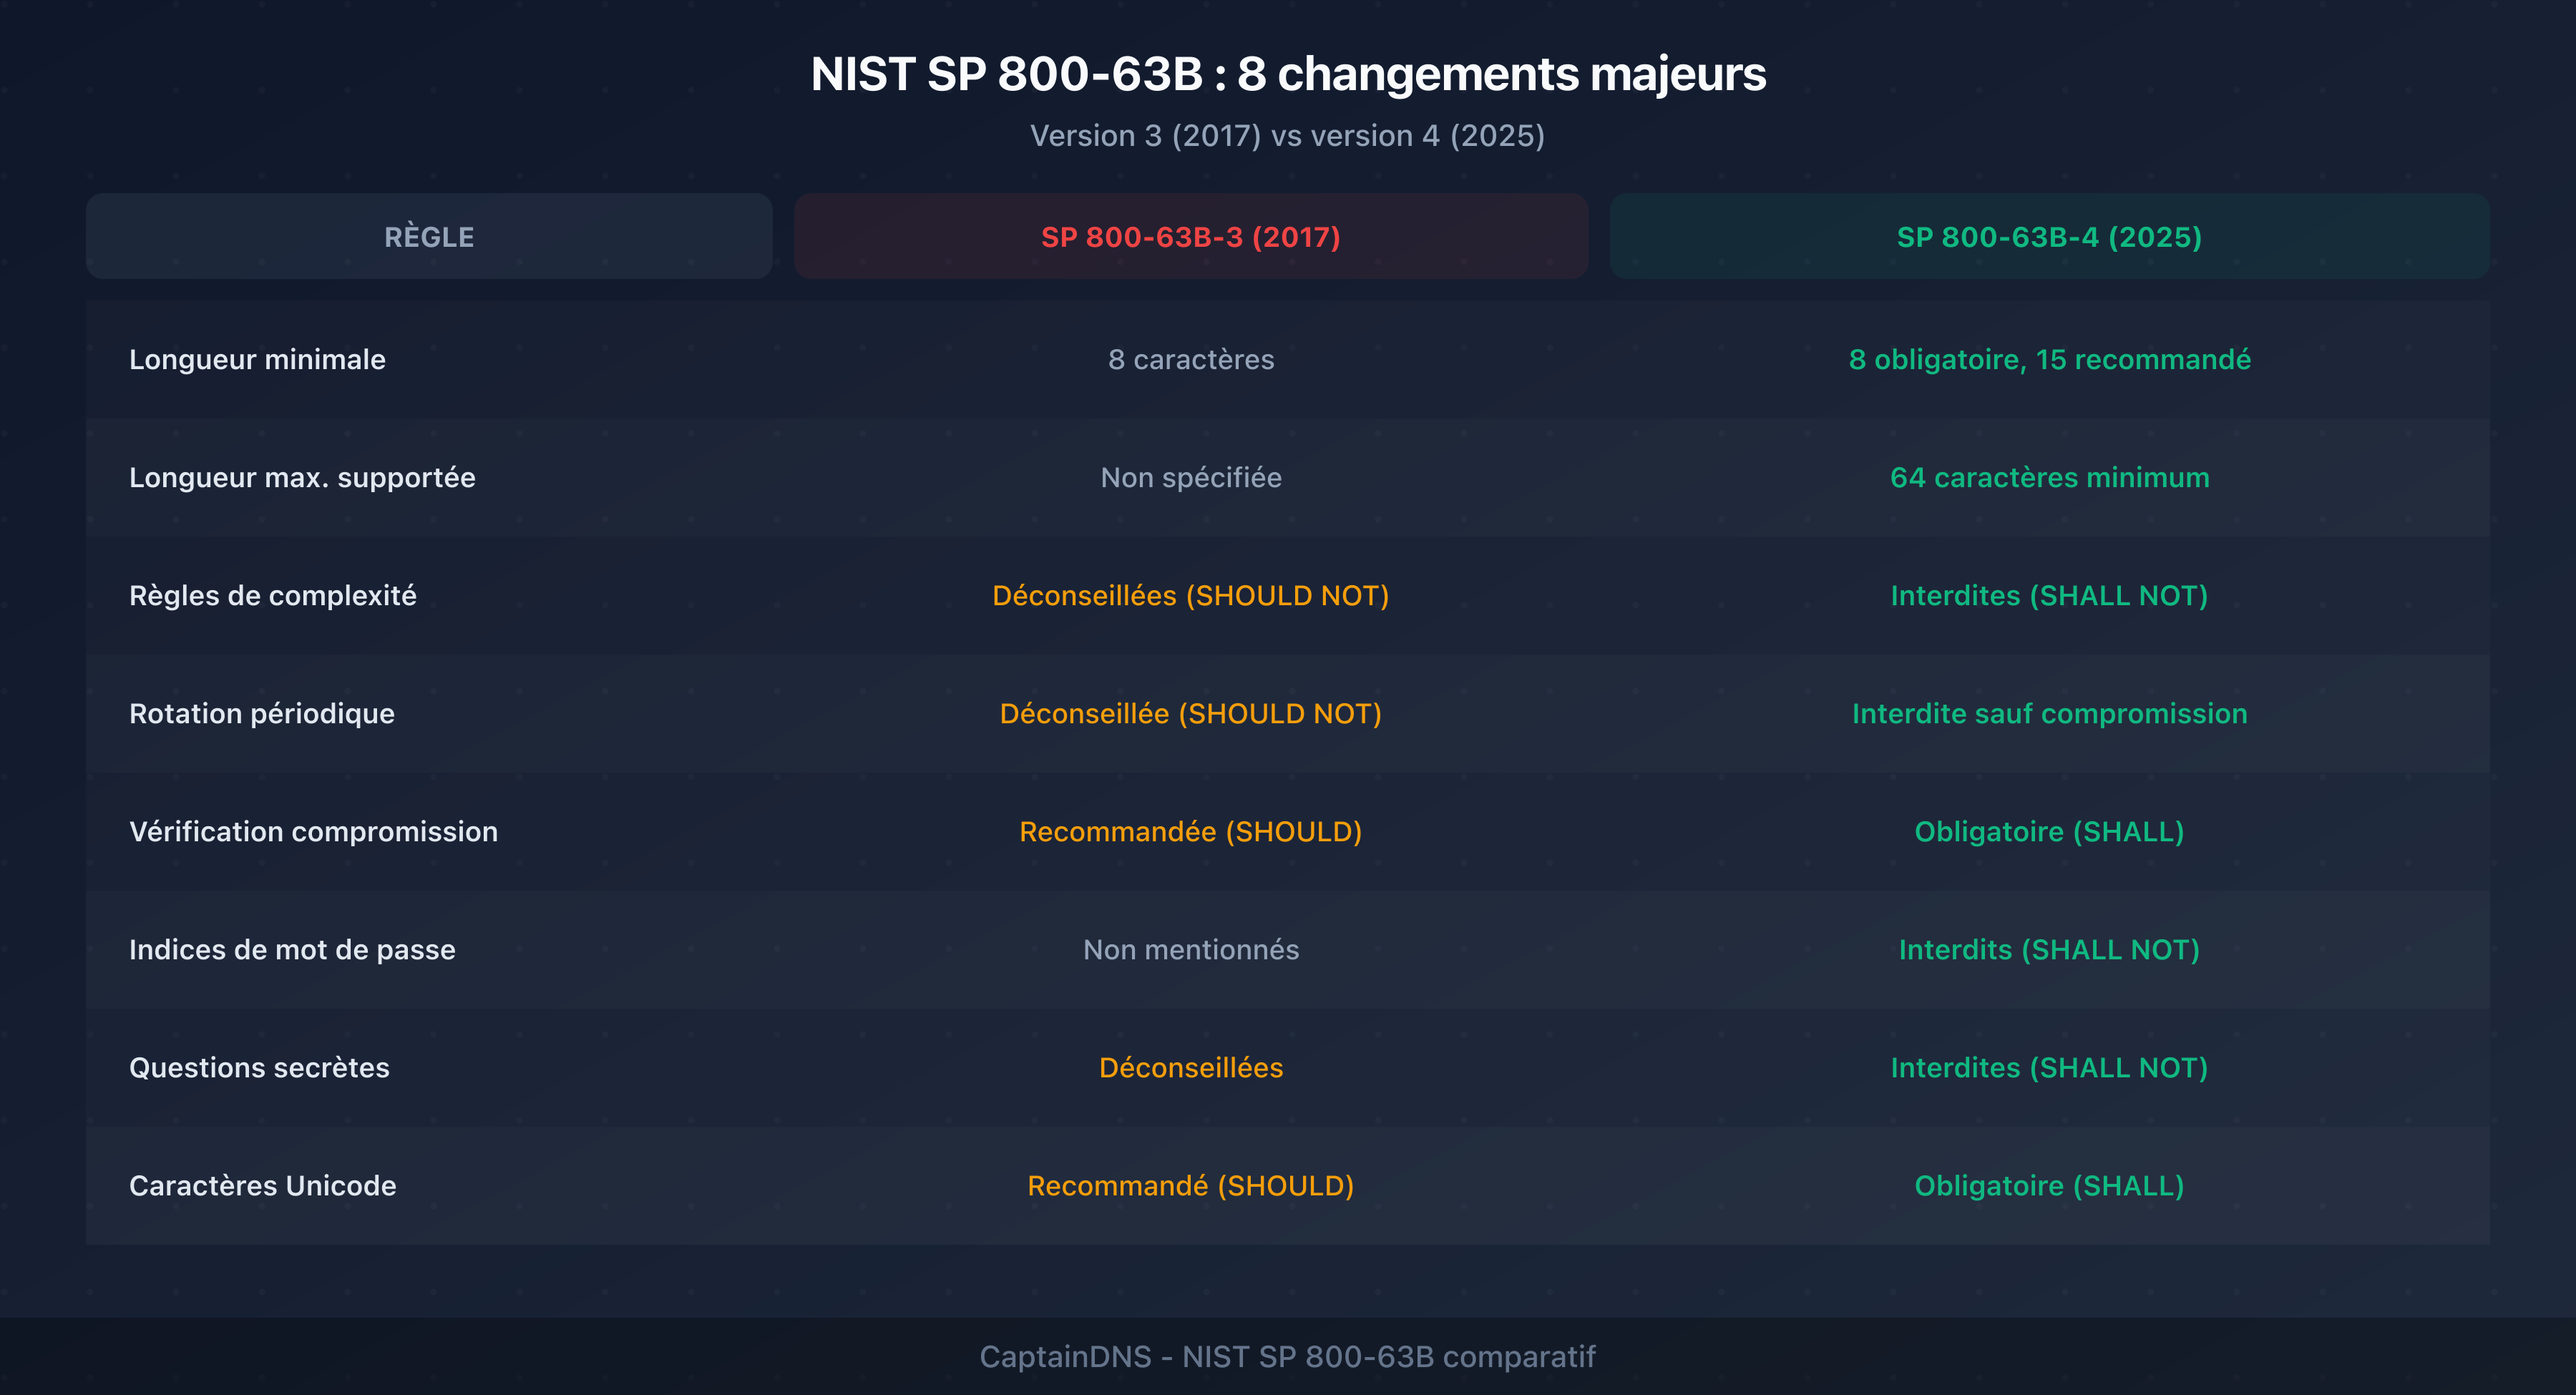Select the Questions secrètes row label
The height and width of the screenshot is (1395, 2576).
click(260, 1067)
